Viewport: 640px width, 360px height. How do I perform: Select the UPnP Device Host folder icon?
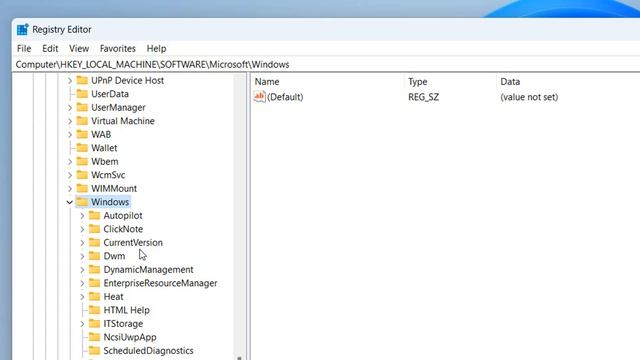(82, 80)
